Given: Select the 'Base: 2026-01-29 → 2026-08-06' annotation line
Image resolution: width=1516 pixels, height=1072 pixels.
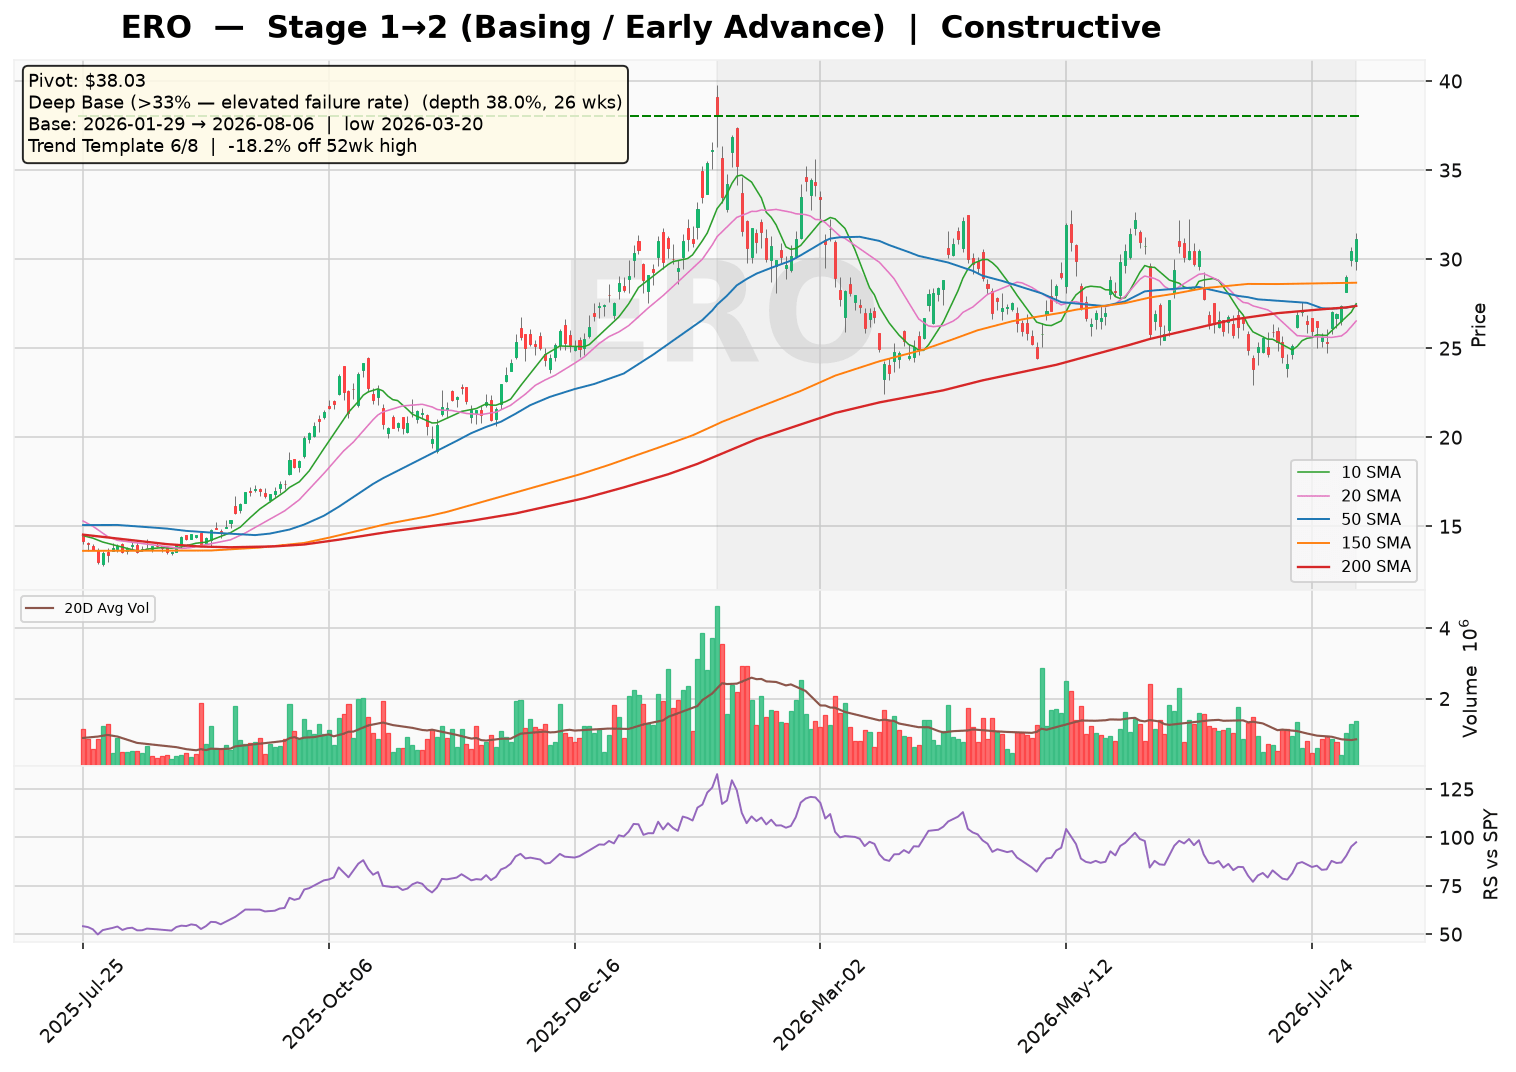Looking at the screenshot, I should point(256,124).
